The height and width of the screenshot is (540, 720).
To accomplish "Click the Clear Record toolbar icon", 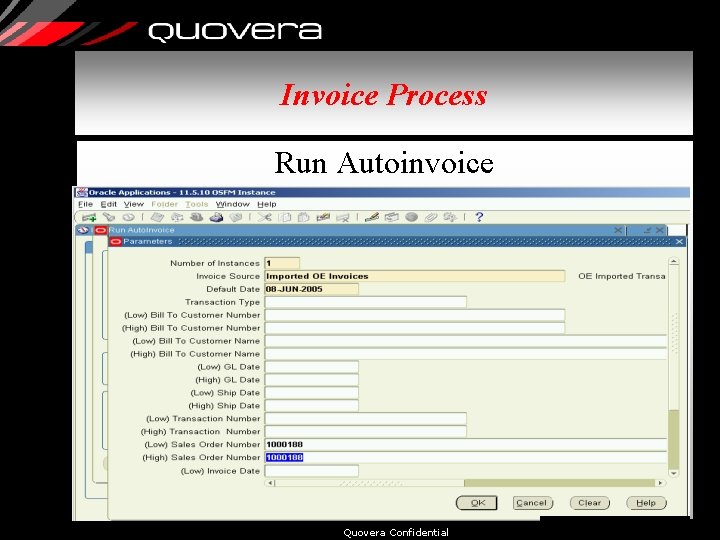I will point(323,217).
